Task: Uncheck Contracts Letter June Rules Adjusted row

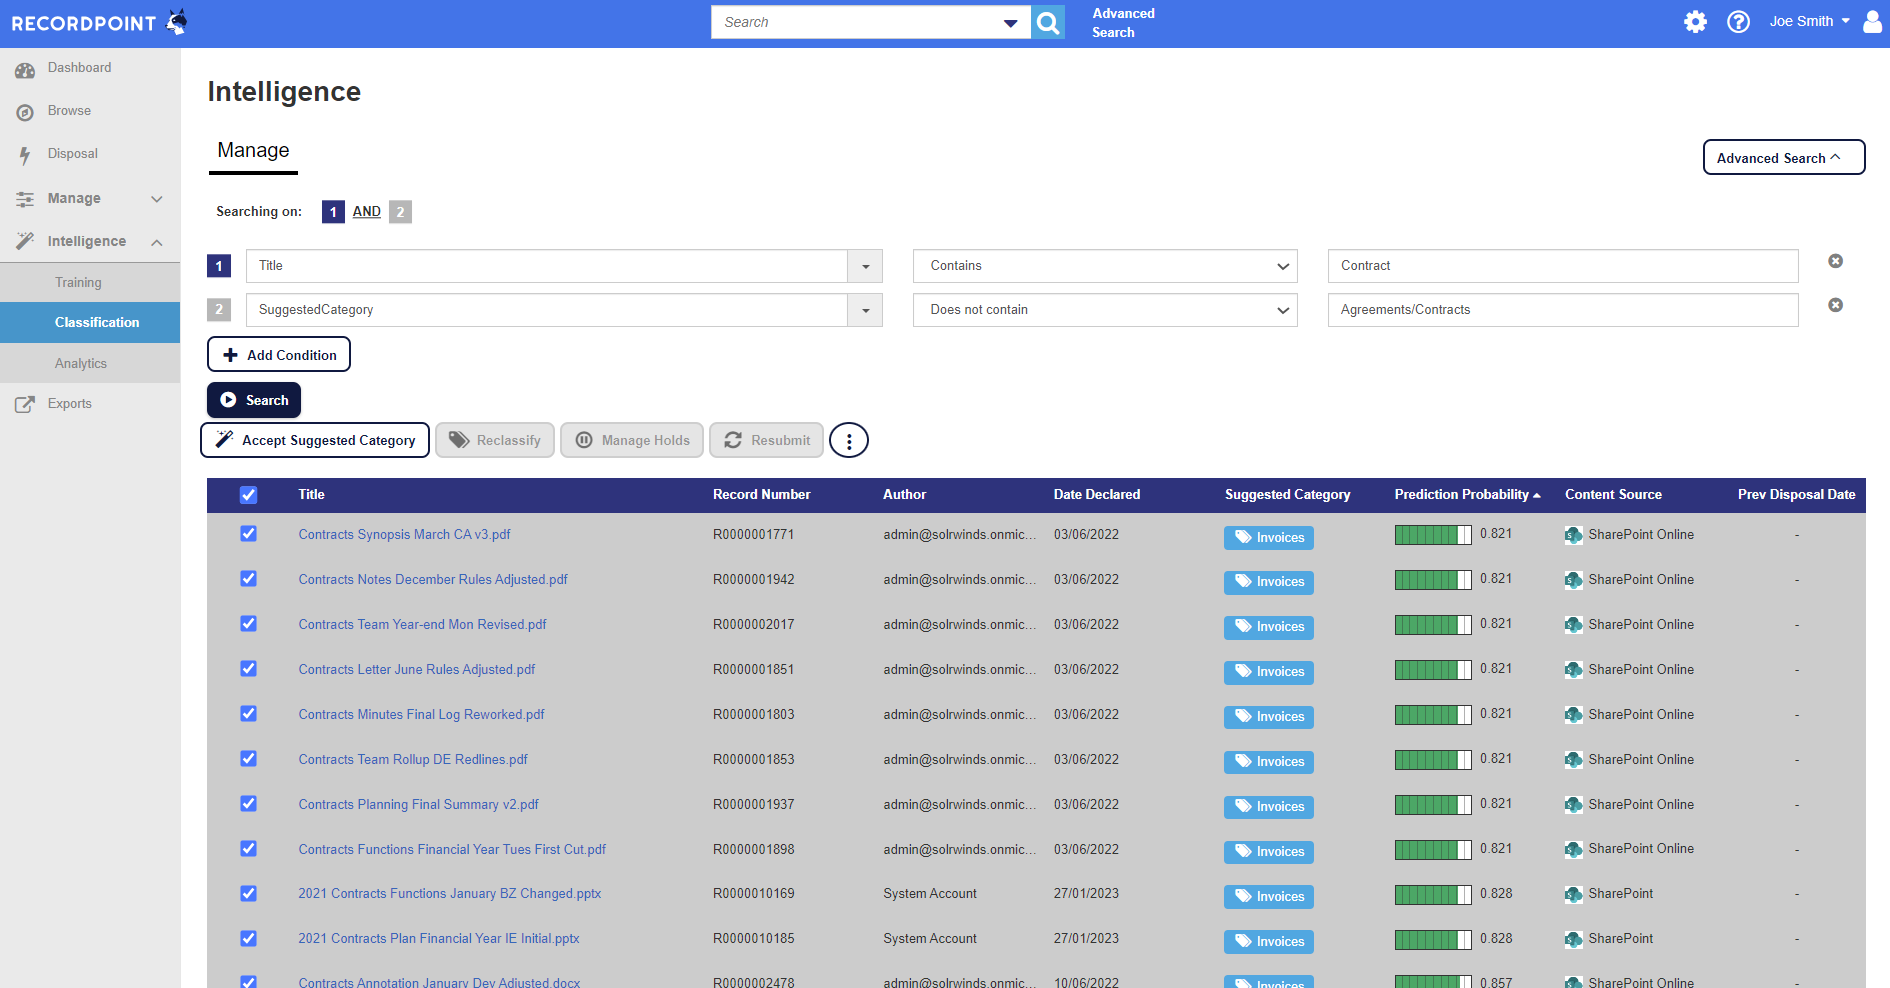Action: 249,669
